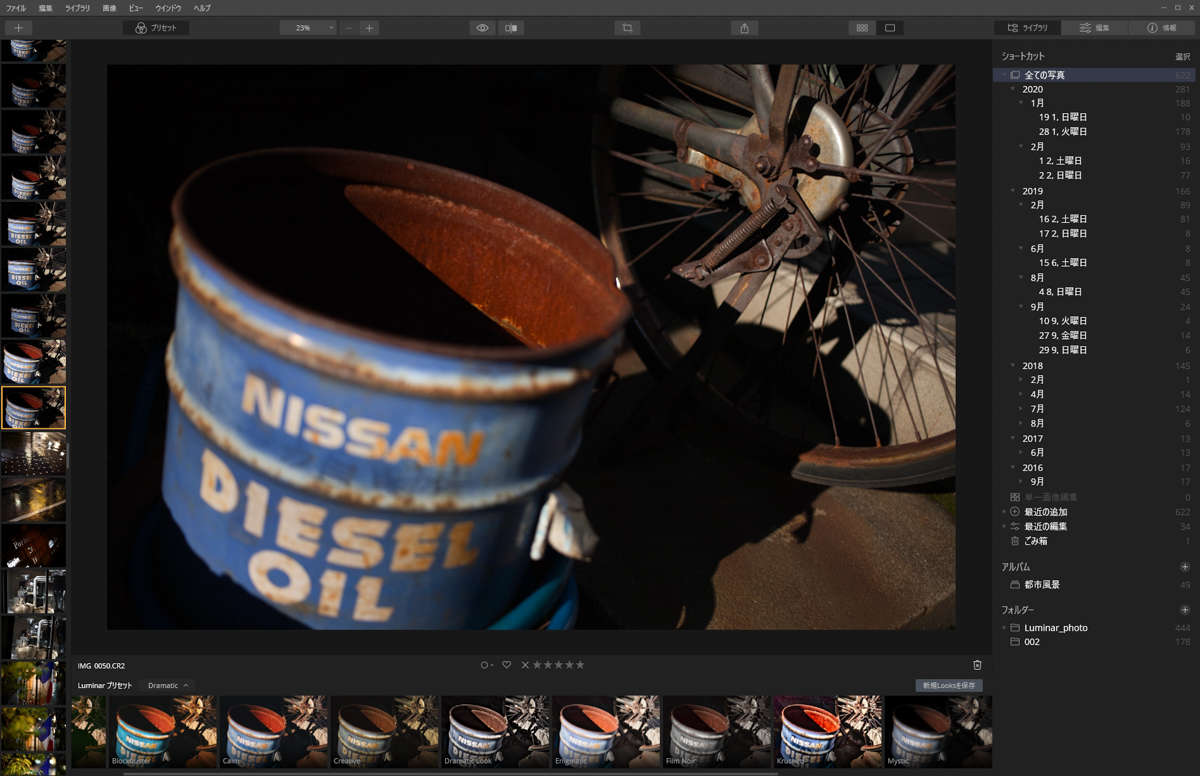Select the highlighted filmstrip thumbnail
Screen dimensions: 1200x776
pyautogui.click(x=34, y=408)
